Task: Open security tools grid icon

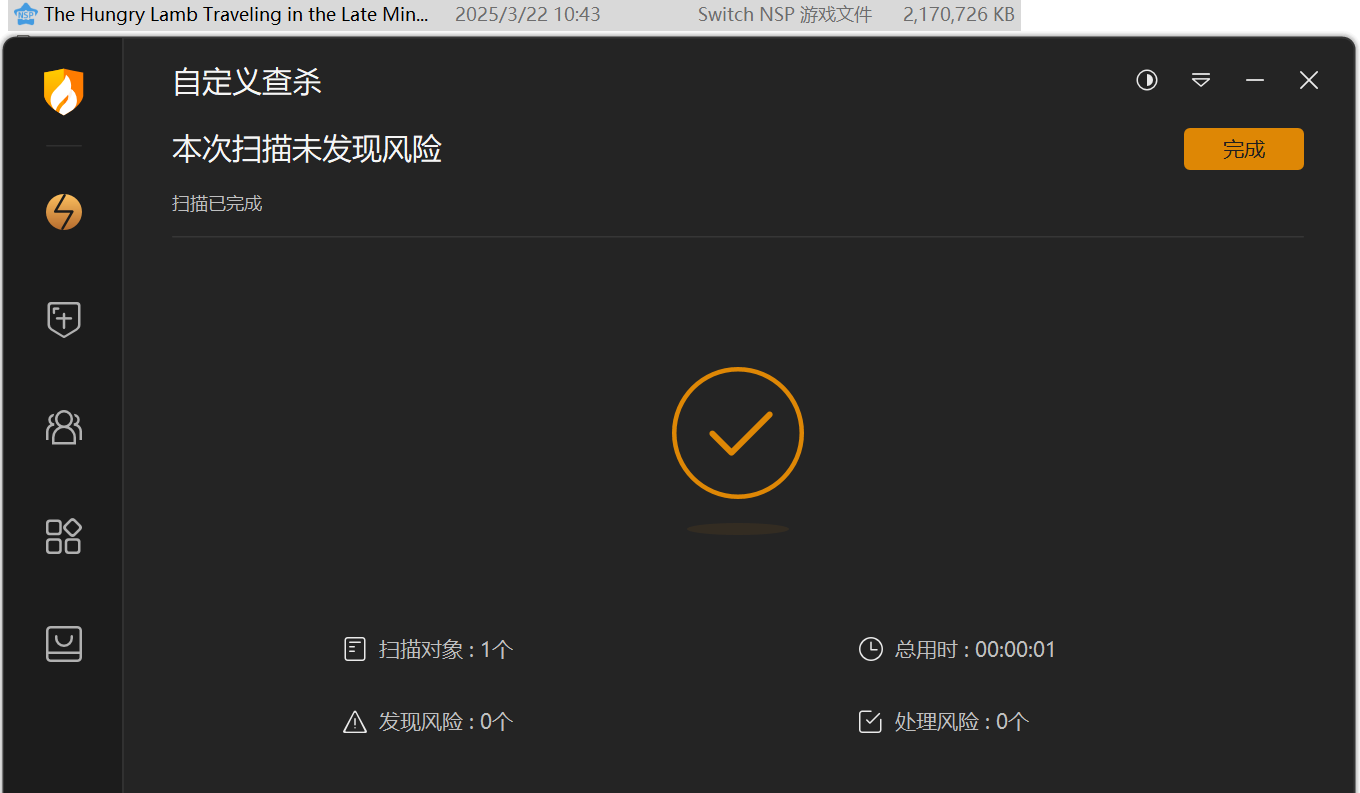Action: (64, 536)
